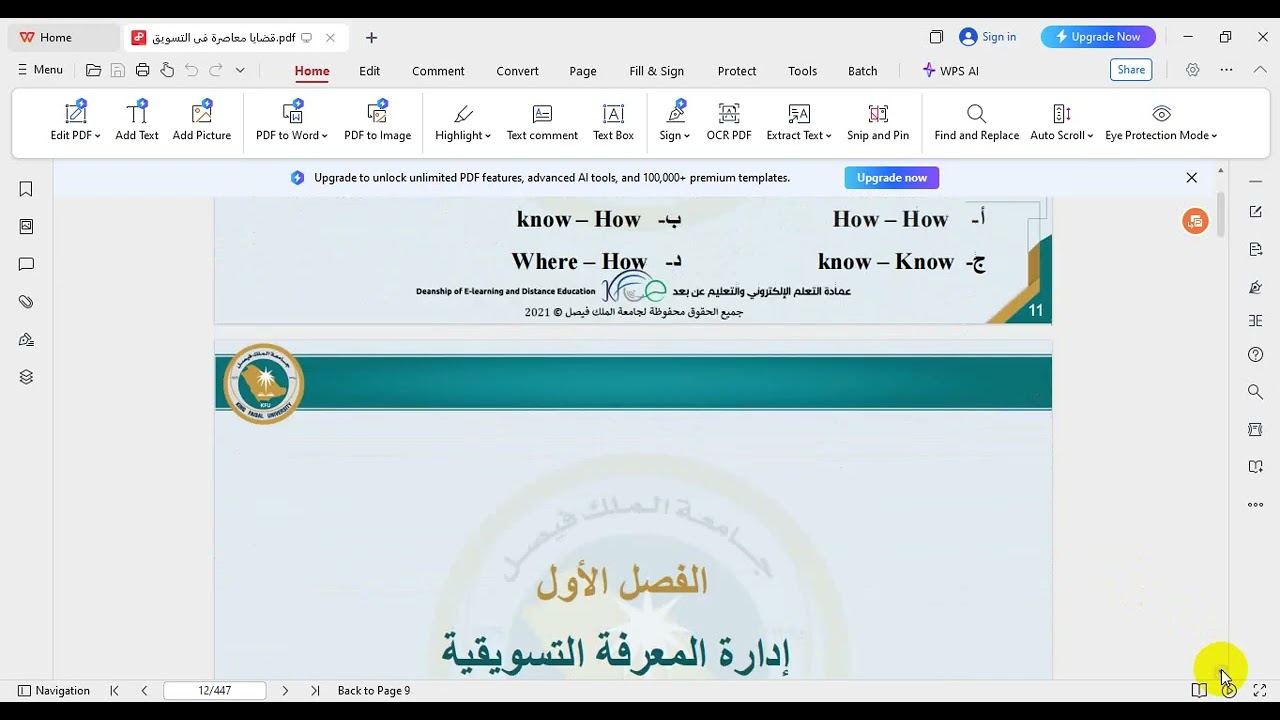Click the right sidebar search magnifier
The width and height of the screenshot is (1280, 720).
click(1255, 392)
